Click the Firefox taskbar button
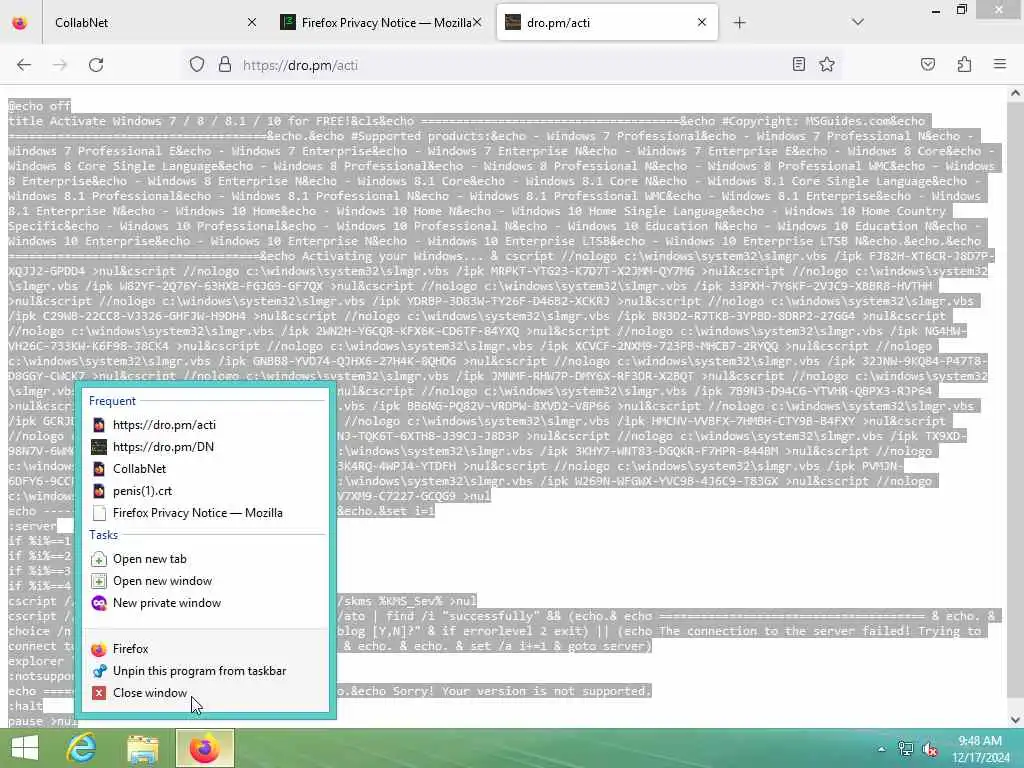Viewport: 1024px width, 768px height. (x=205, y=748)
